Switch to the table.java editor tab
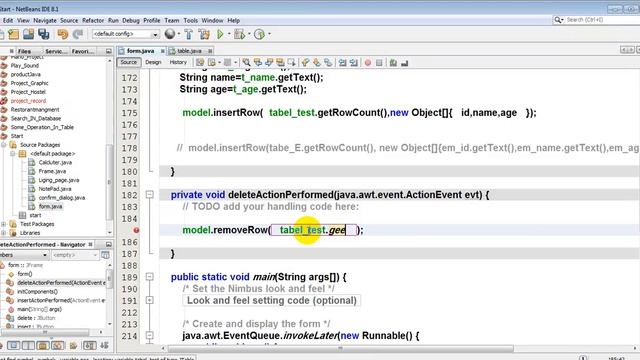This screenshot has height=360, width=640. [x=189, y=51]
